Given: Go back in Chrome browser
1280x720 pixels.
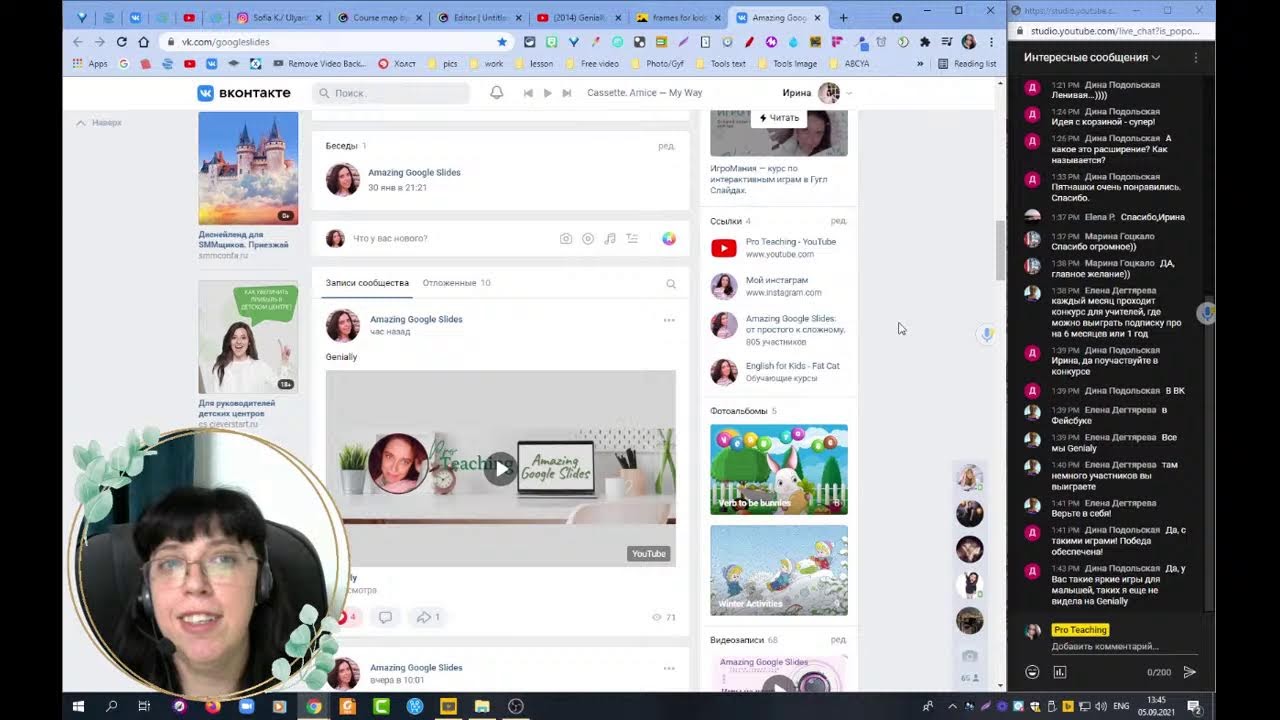Looking at the screenshot, I should (x=77, y=42).
